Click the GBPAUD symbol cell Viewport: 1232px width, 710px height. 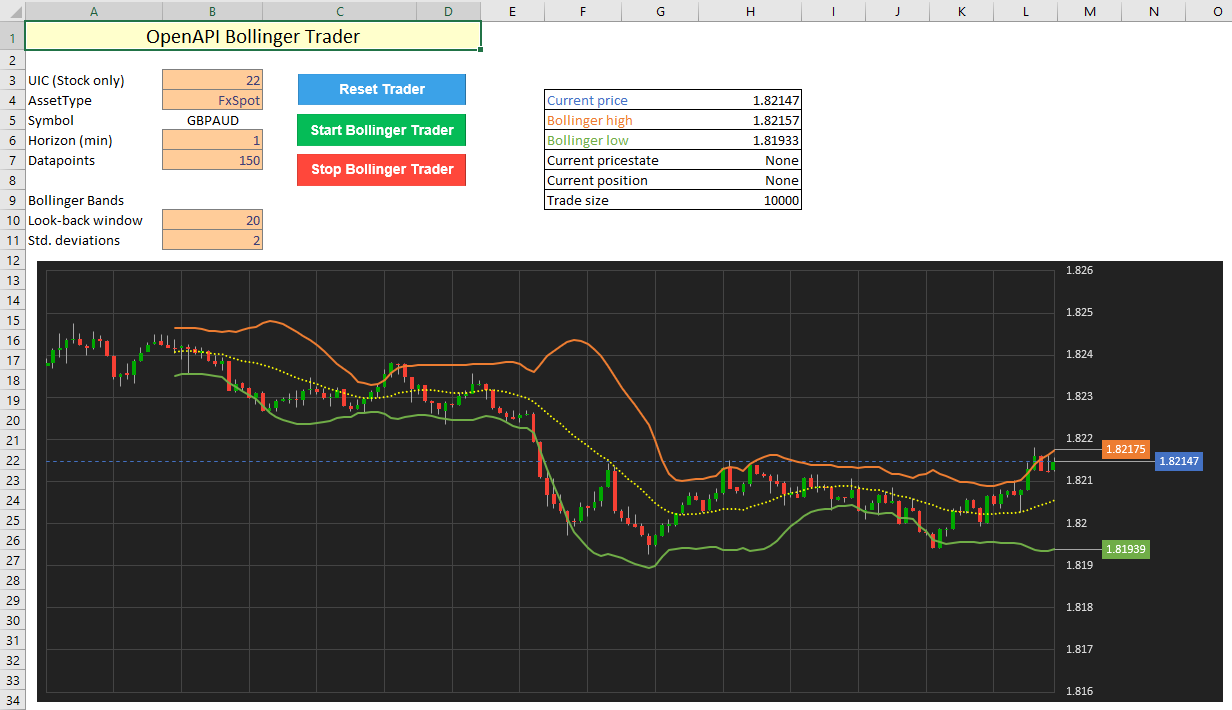click(212, 120)
